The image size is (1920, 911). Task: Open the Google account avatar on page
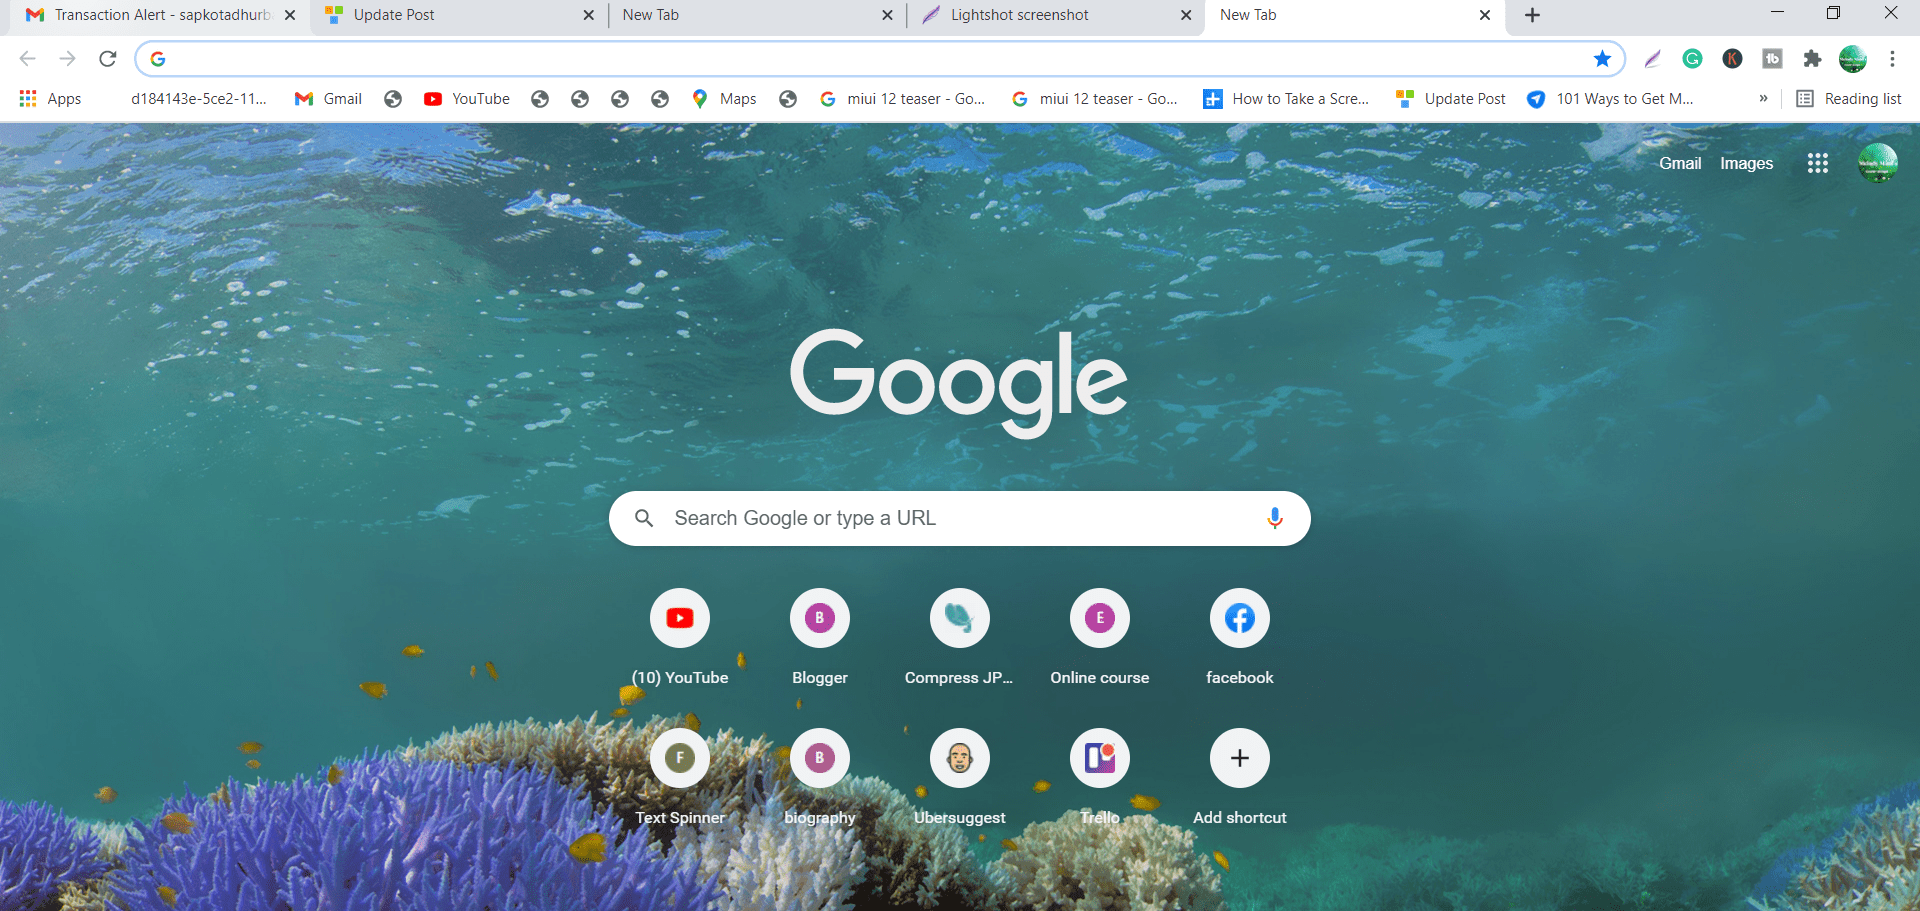1877,163
